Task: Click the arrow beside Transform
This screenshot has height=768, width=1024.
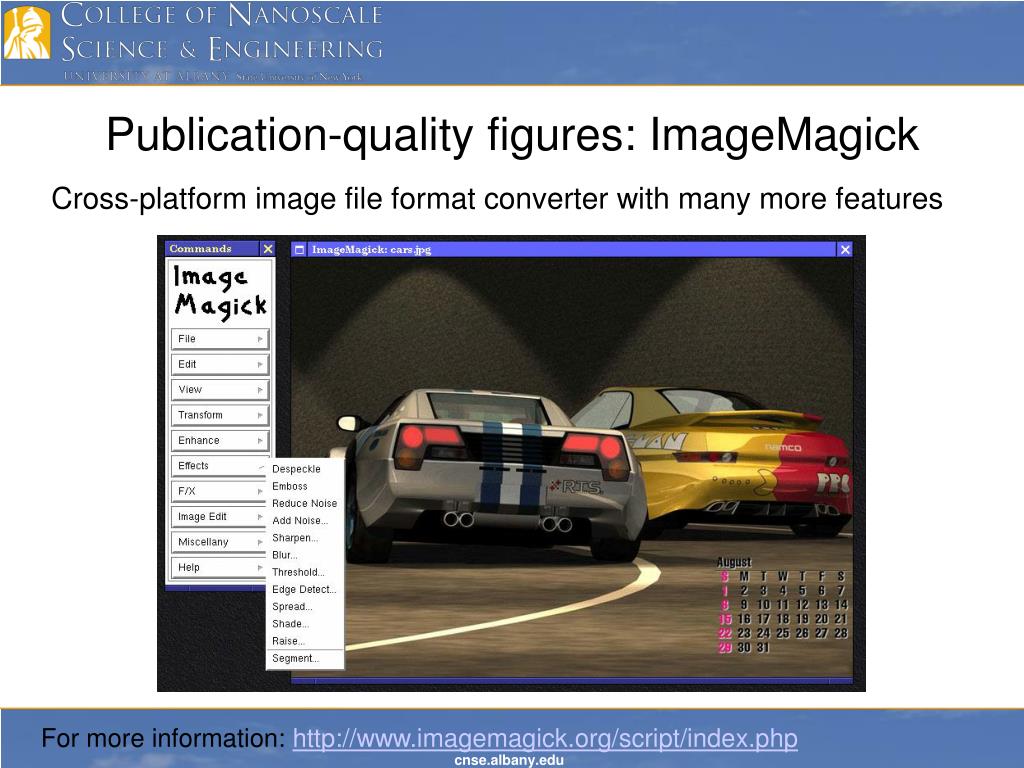Action: [x=260, y=415]
